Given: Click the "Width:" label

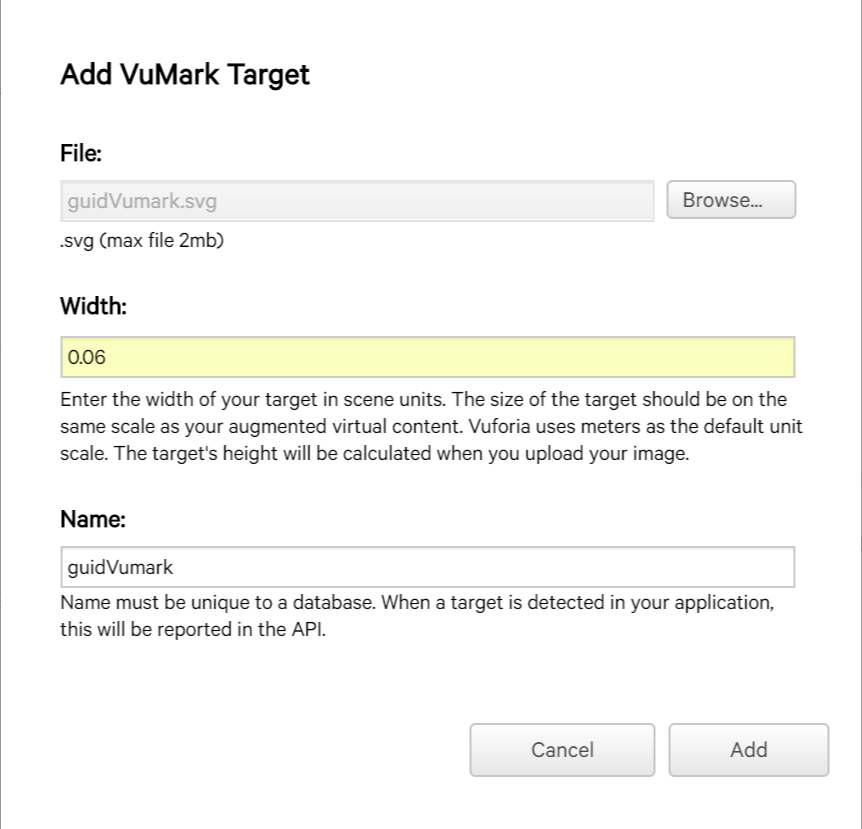Looking at the screenshot, I should 93,306.
